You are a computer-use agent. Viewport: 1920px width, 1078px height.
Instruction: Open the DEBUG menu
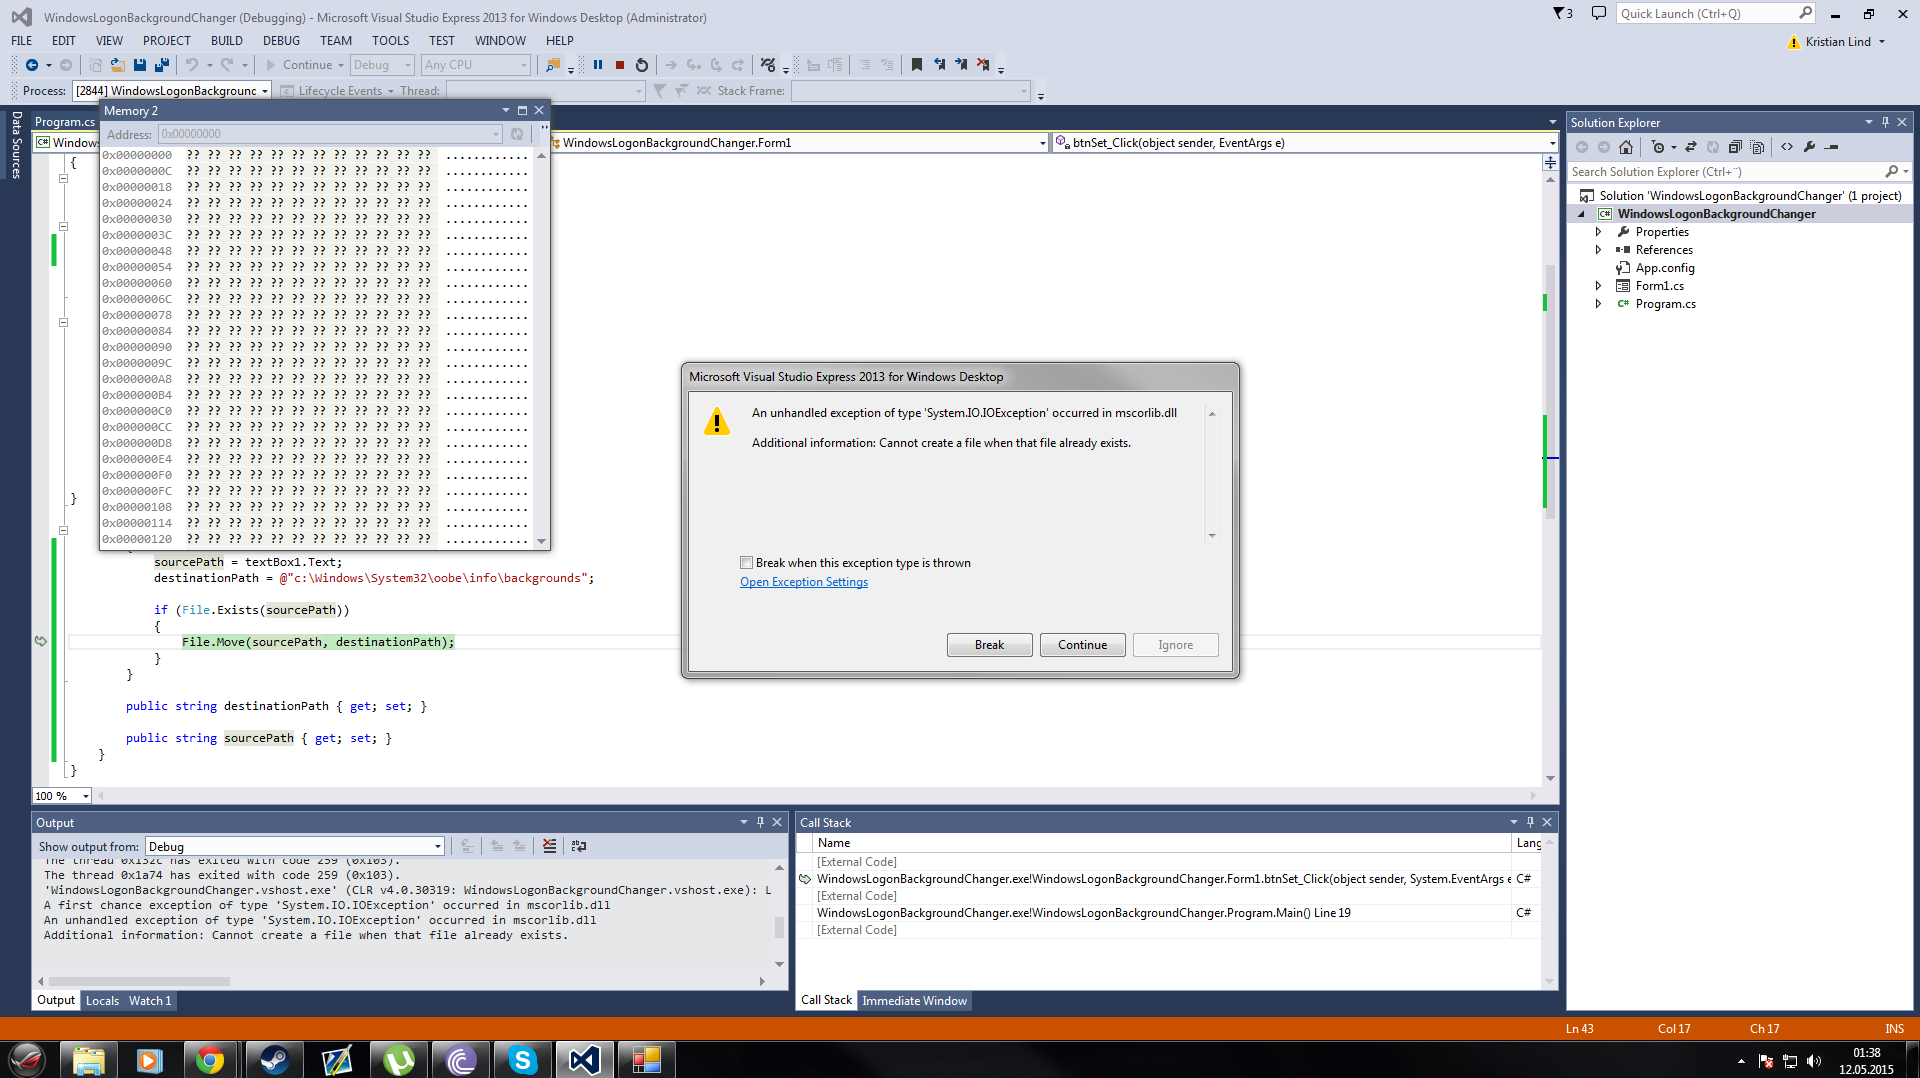point(281,41)
